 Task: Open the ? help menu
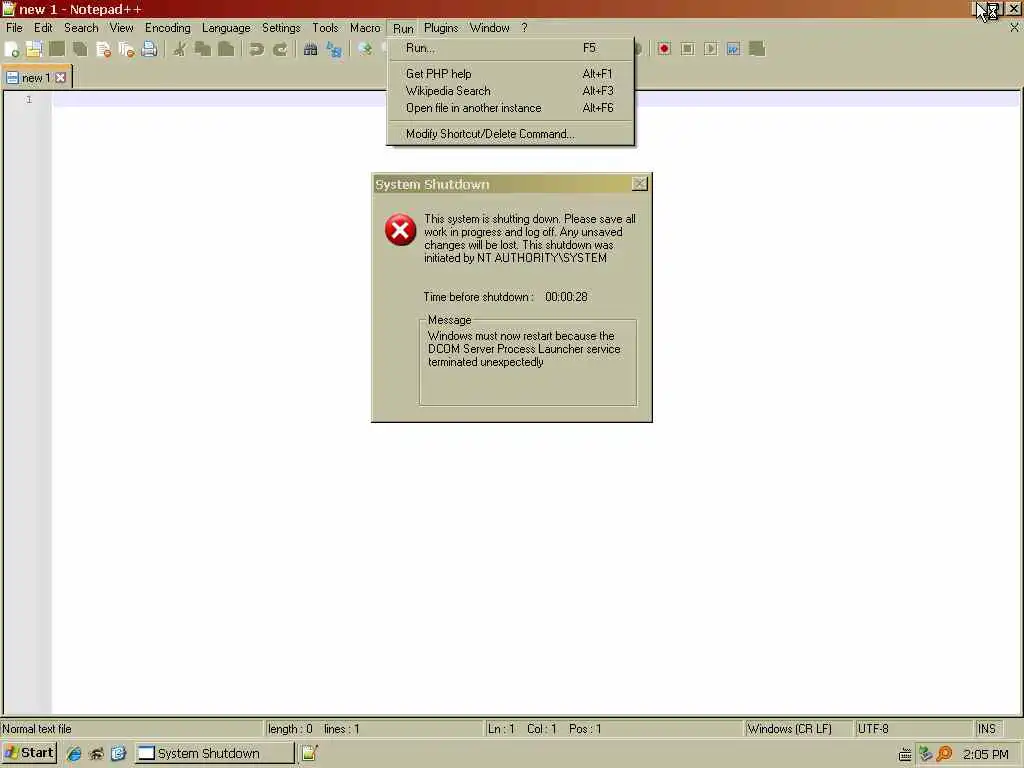point(524,28)
